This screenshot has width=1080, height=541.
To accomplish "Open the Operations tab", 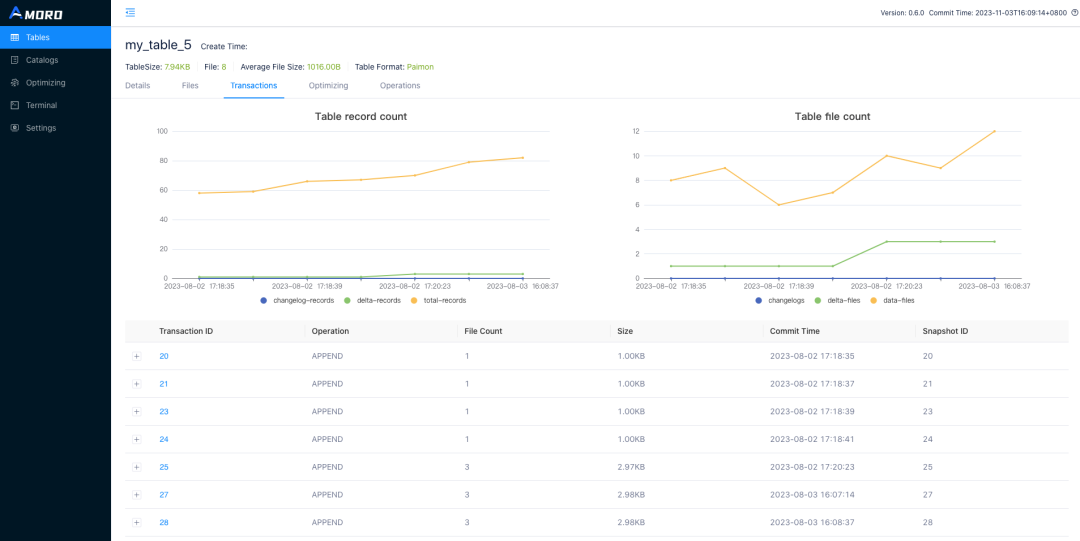I will 400,86.
